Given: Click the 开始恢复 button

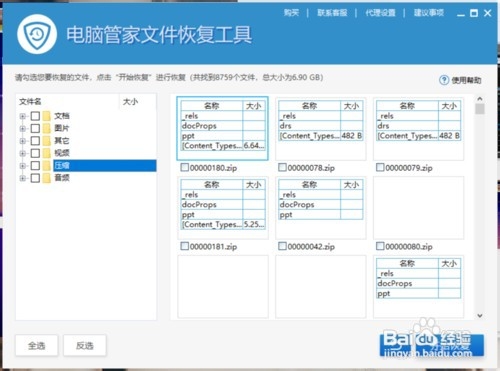Looking at the screenshot, I should [x=432, y=345].
